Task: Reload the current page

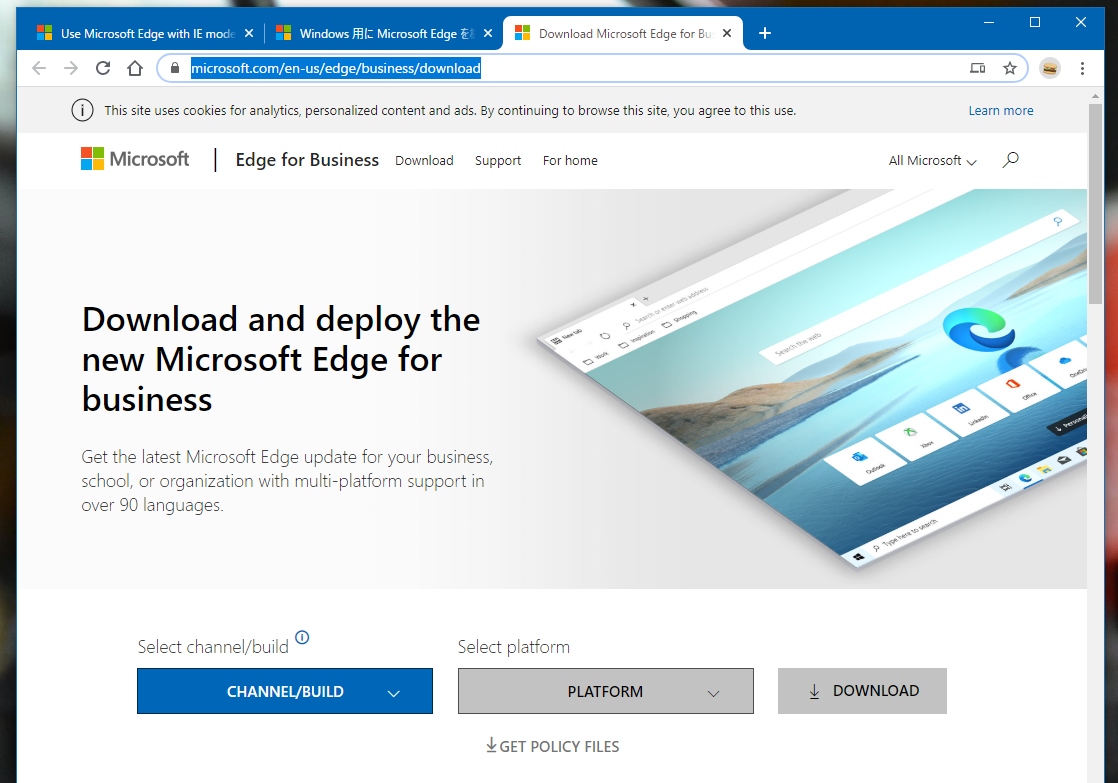Action: (x=103, y=68)
